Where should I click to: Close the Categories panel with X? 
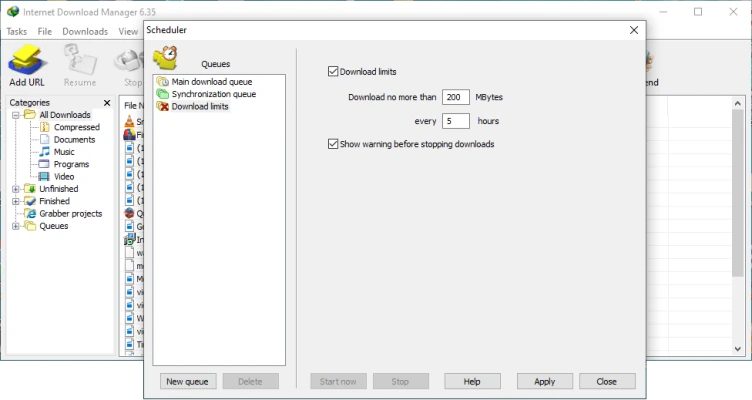pyautogui.click(x=107, y=103)
